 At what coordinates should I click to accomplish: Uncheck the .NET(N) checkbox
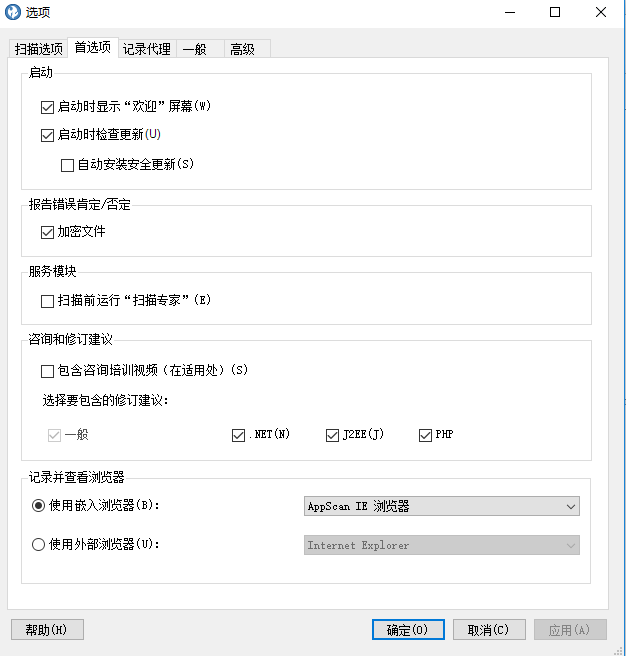[x=238, y=435]
